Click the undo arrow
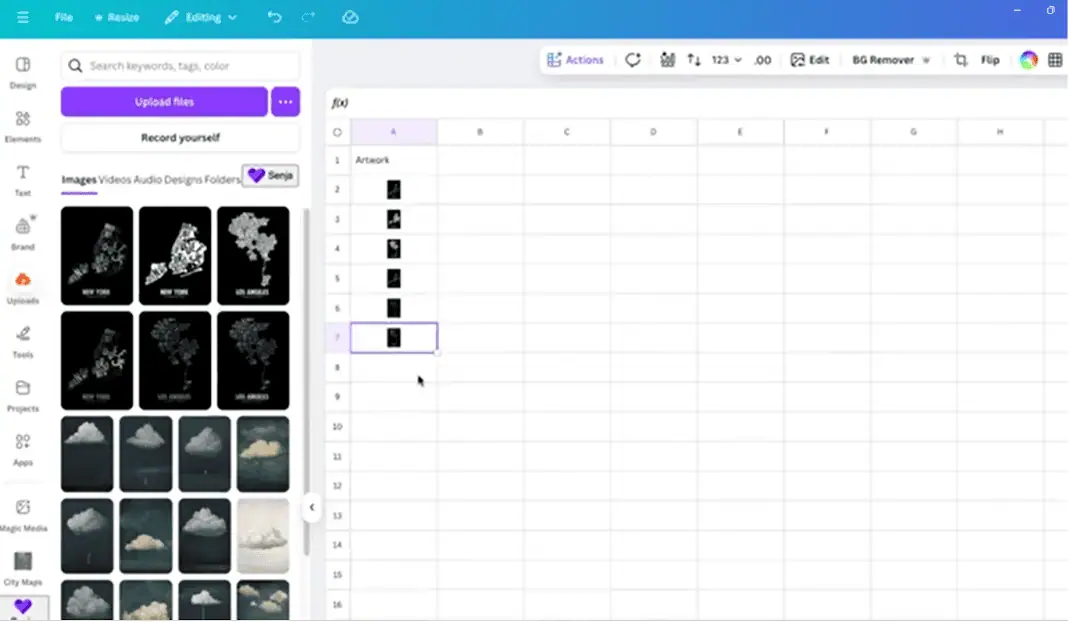The image size is (1069, 622). (275, 18)
